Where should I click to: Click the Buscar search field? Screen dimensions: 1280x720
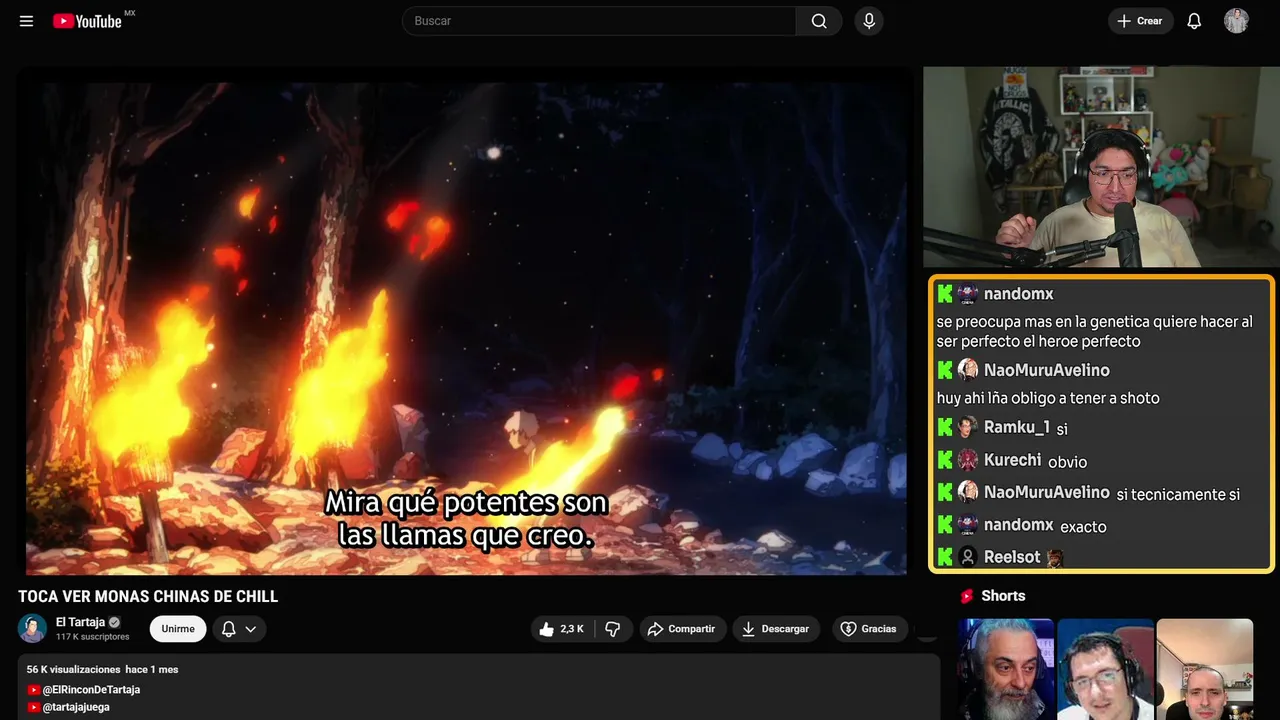click(599, 21)
